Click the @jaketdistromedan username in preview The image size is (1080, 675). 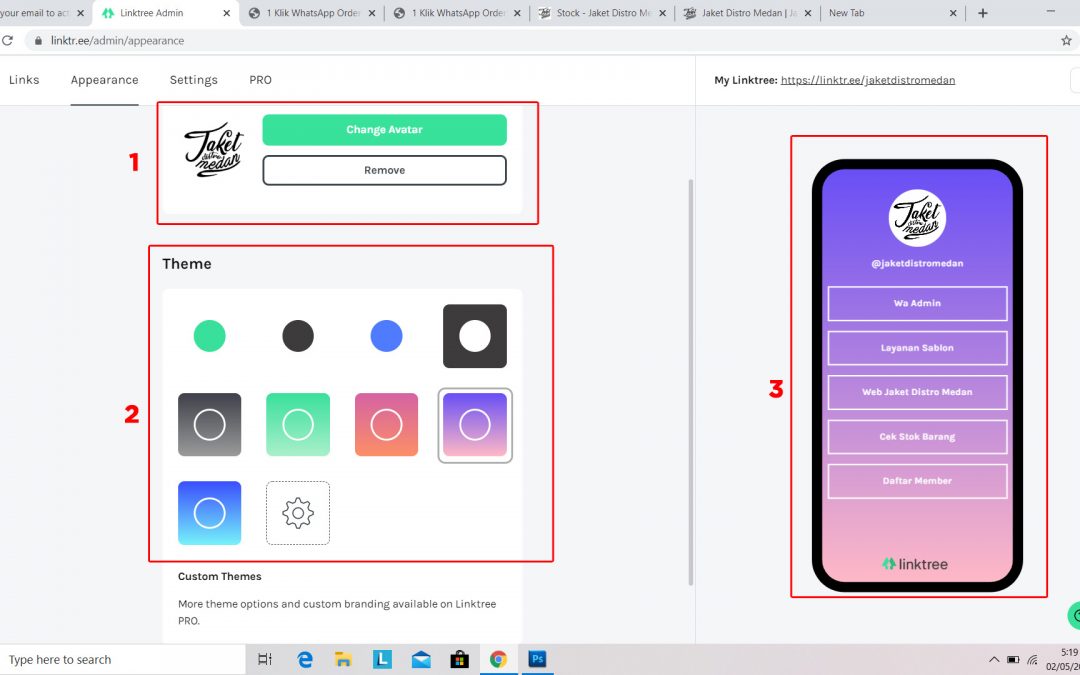917,263
